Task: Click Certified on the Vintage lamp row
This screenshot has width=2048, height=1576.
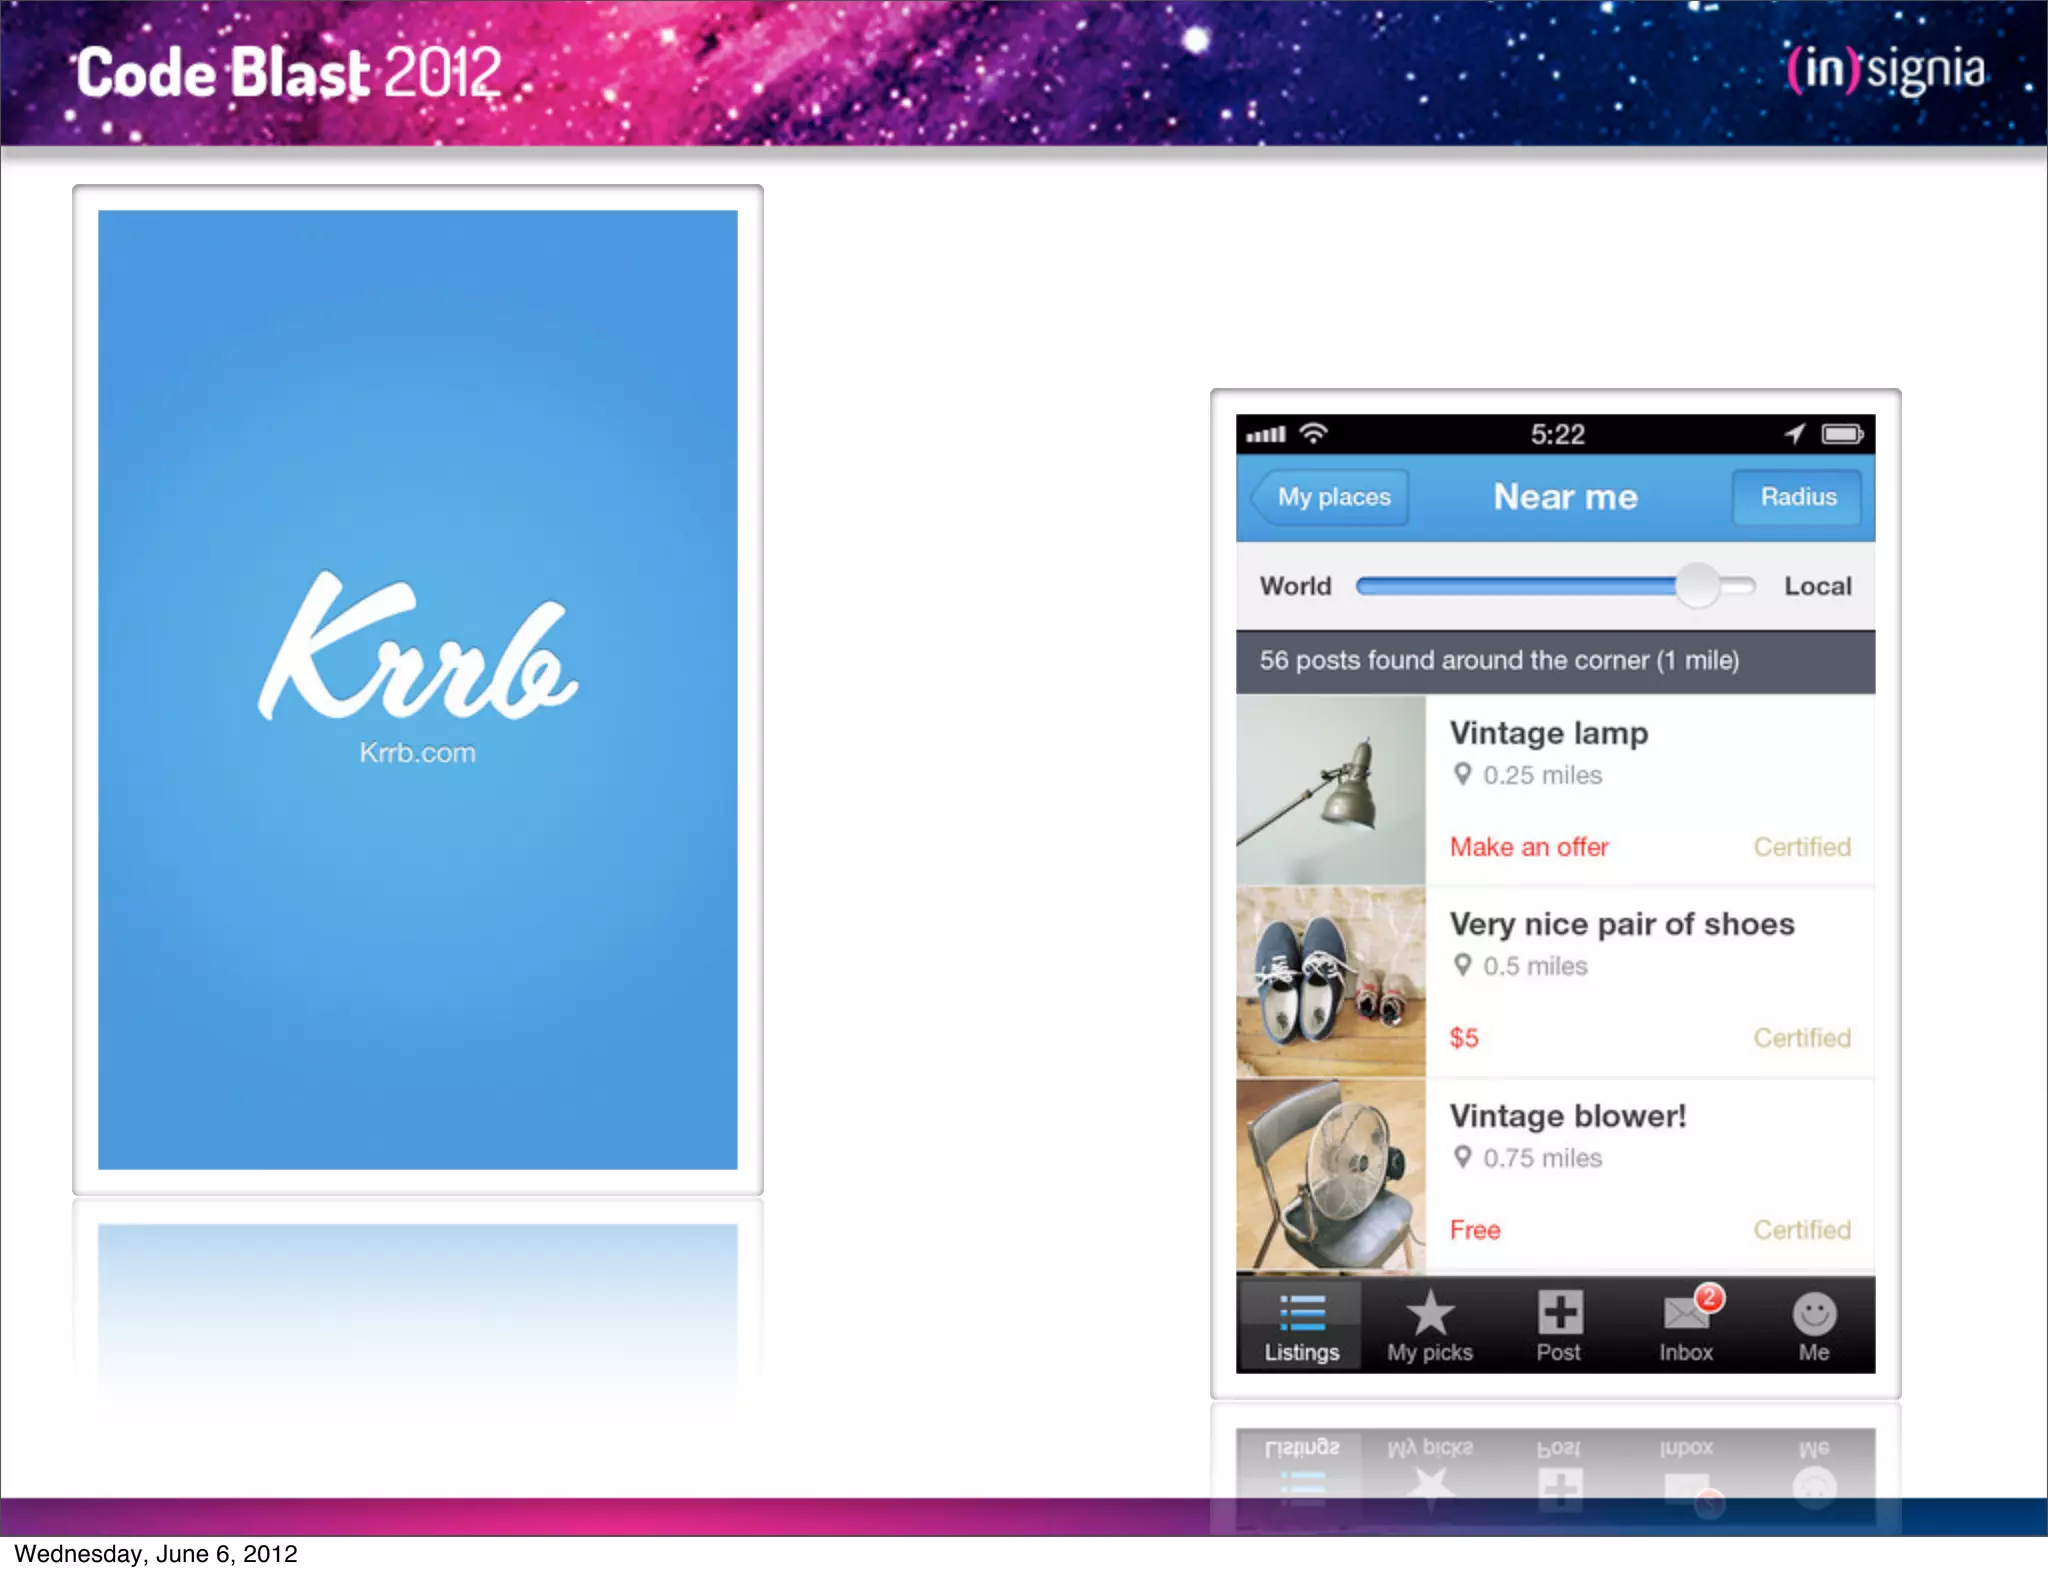Action: click(x=1802, y=847)
